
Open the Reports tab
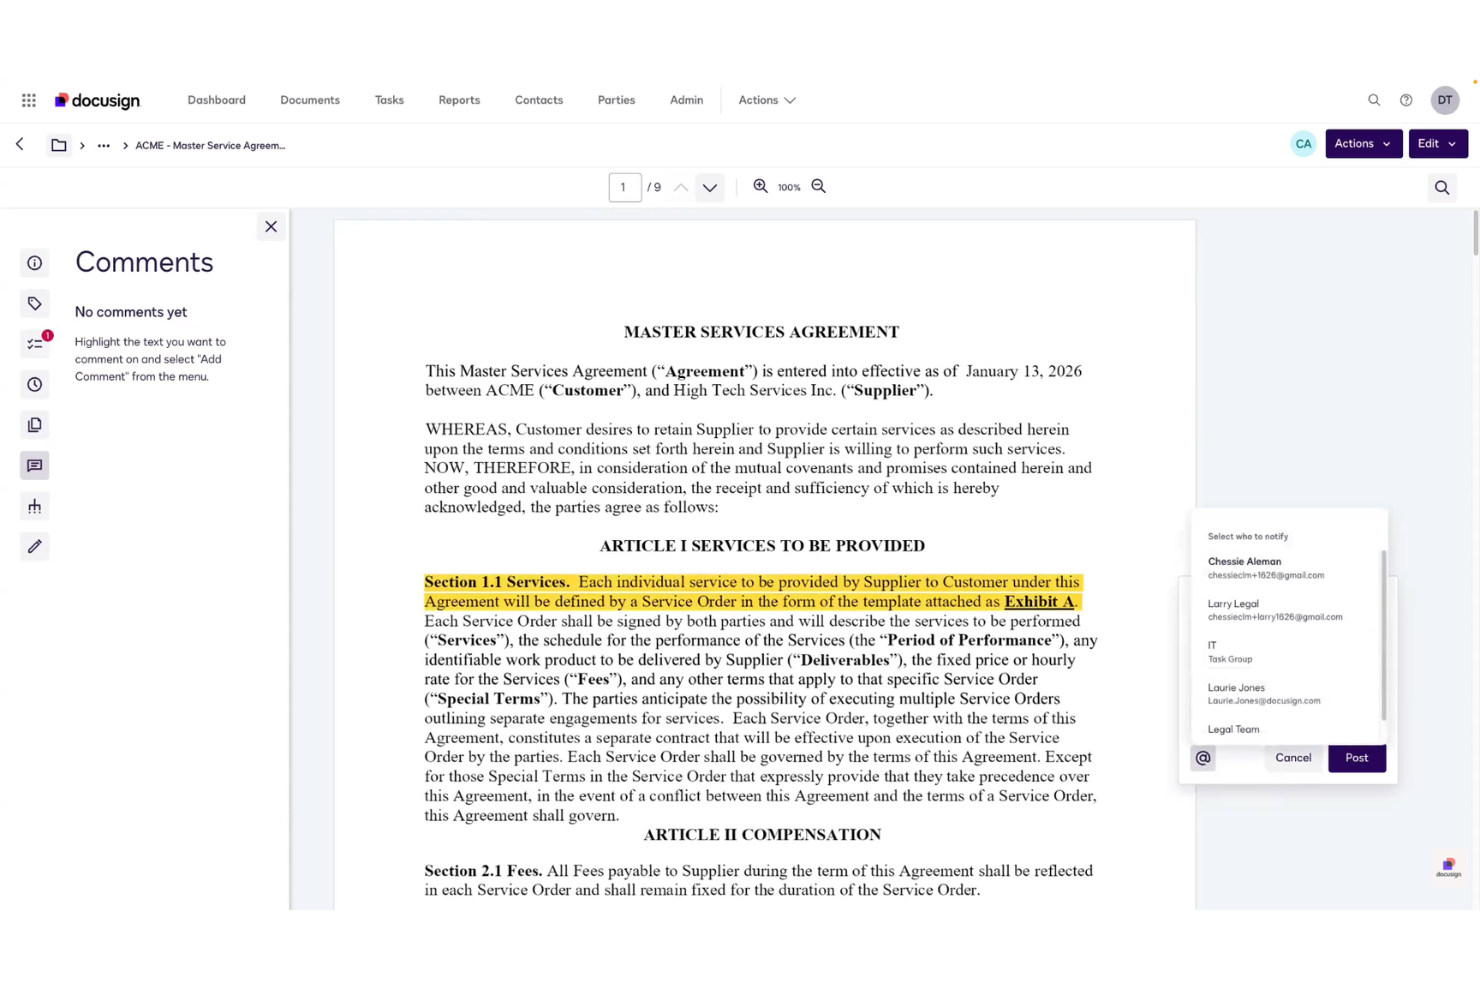(x=459, y=100)
